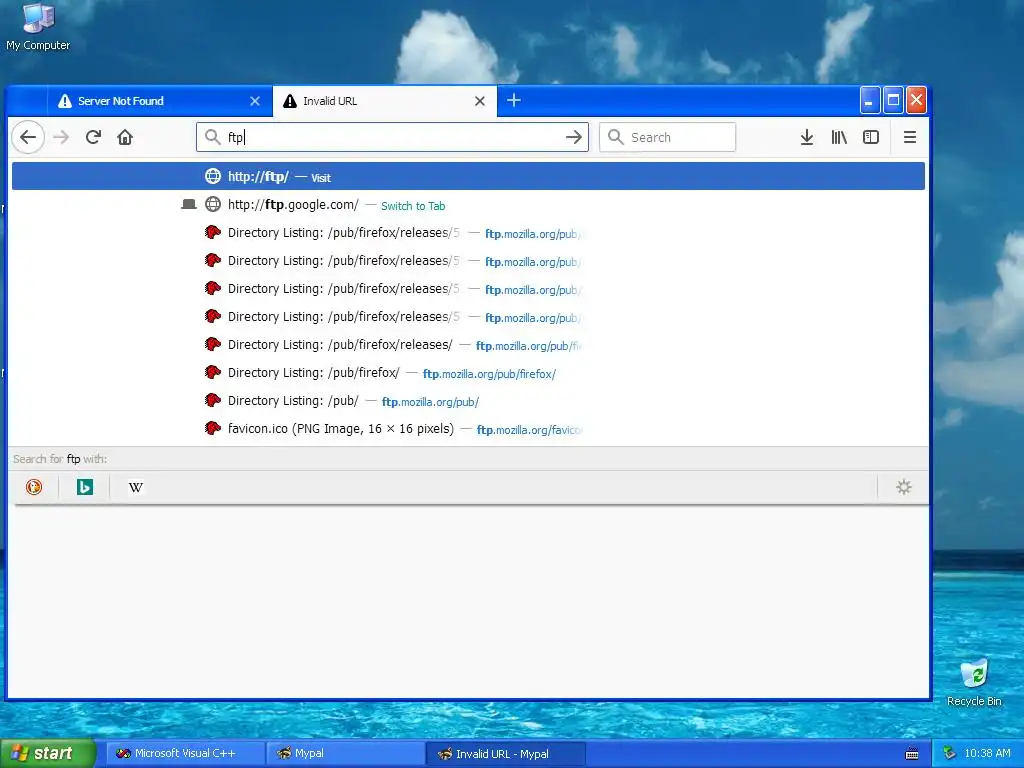Go back with the back arrow button
Image resolution: width=1024 pixels, height=768 pixels.
click(28, 137)
